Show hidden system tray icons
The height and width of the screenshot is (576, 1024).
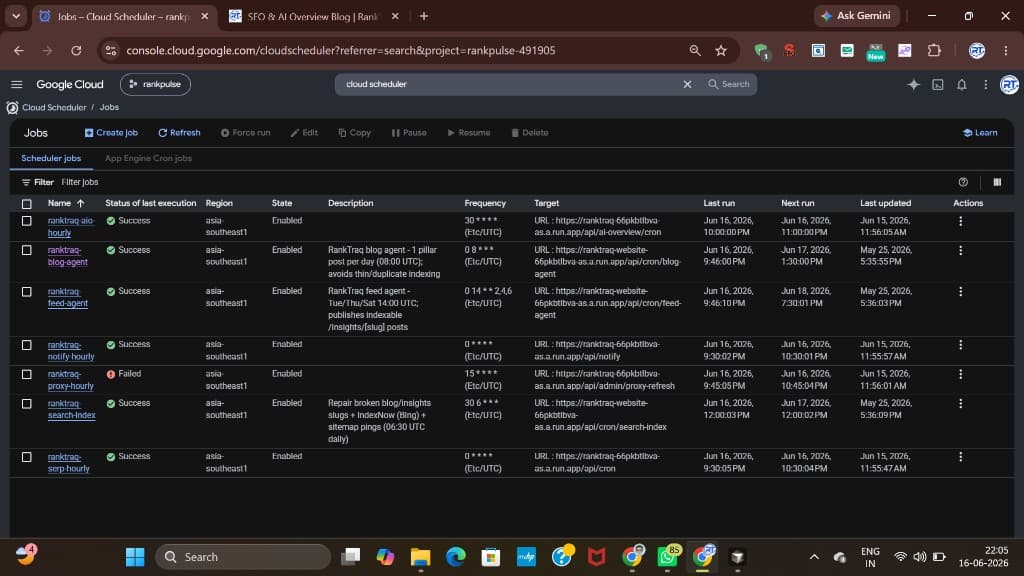pyautogui.click(x=814, y=557)
